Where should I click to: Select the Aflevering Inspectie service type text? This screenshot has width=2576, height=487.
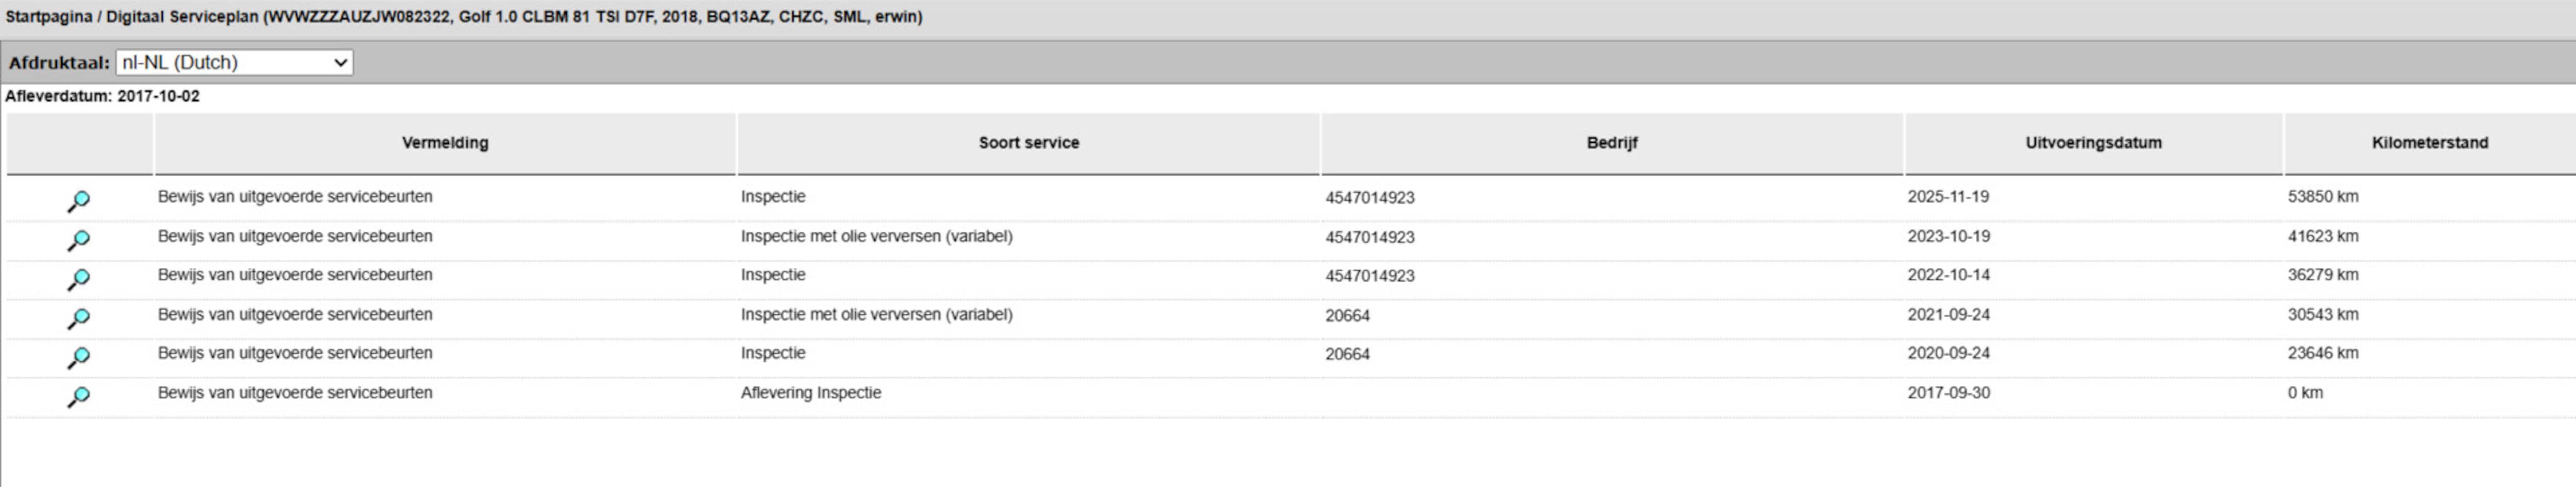click(x=810, y=393)
